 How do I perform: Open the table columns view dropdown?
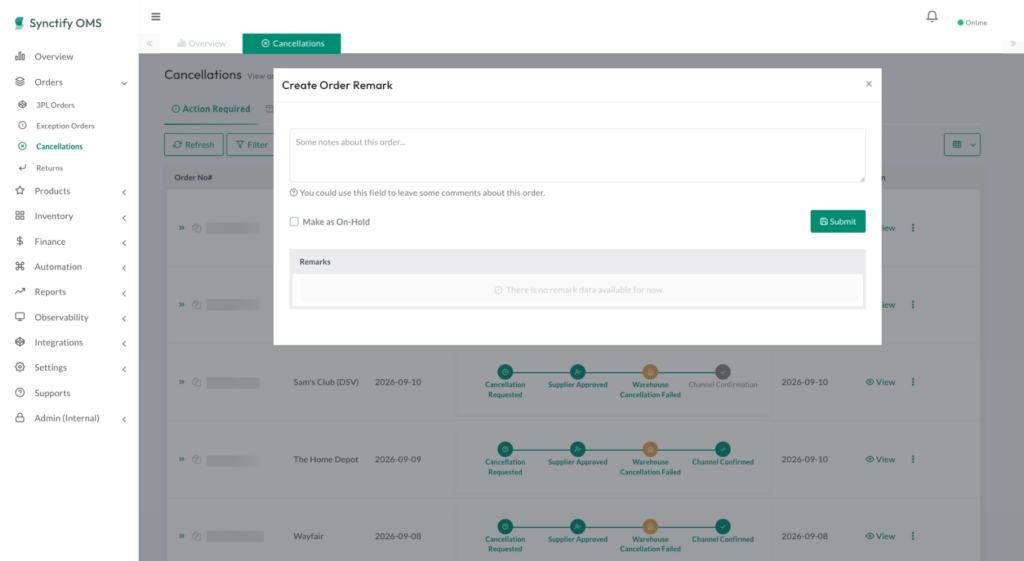coord(962,144)
